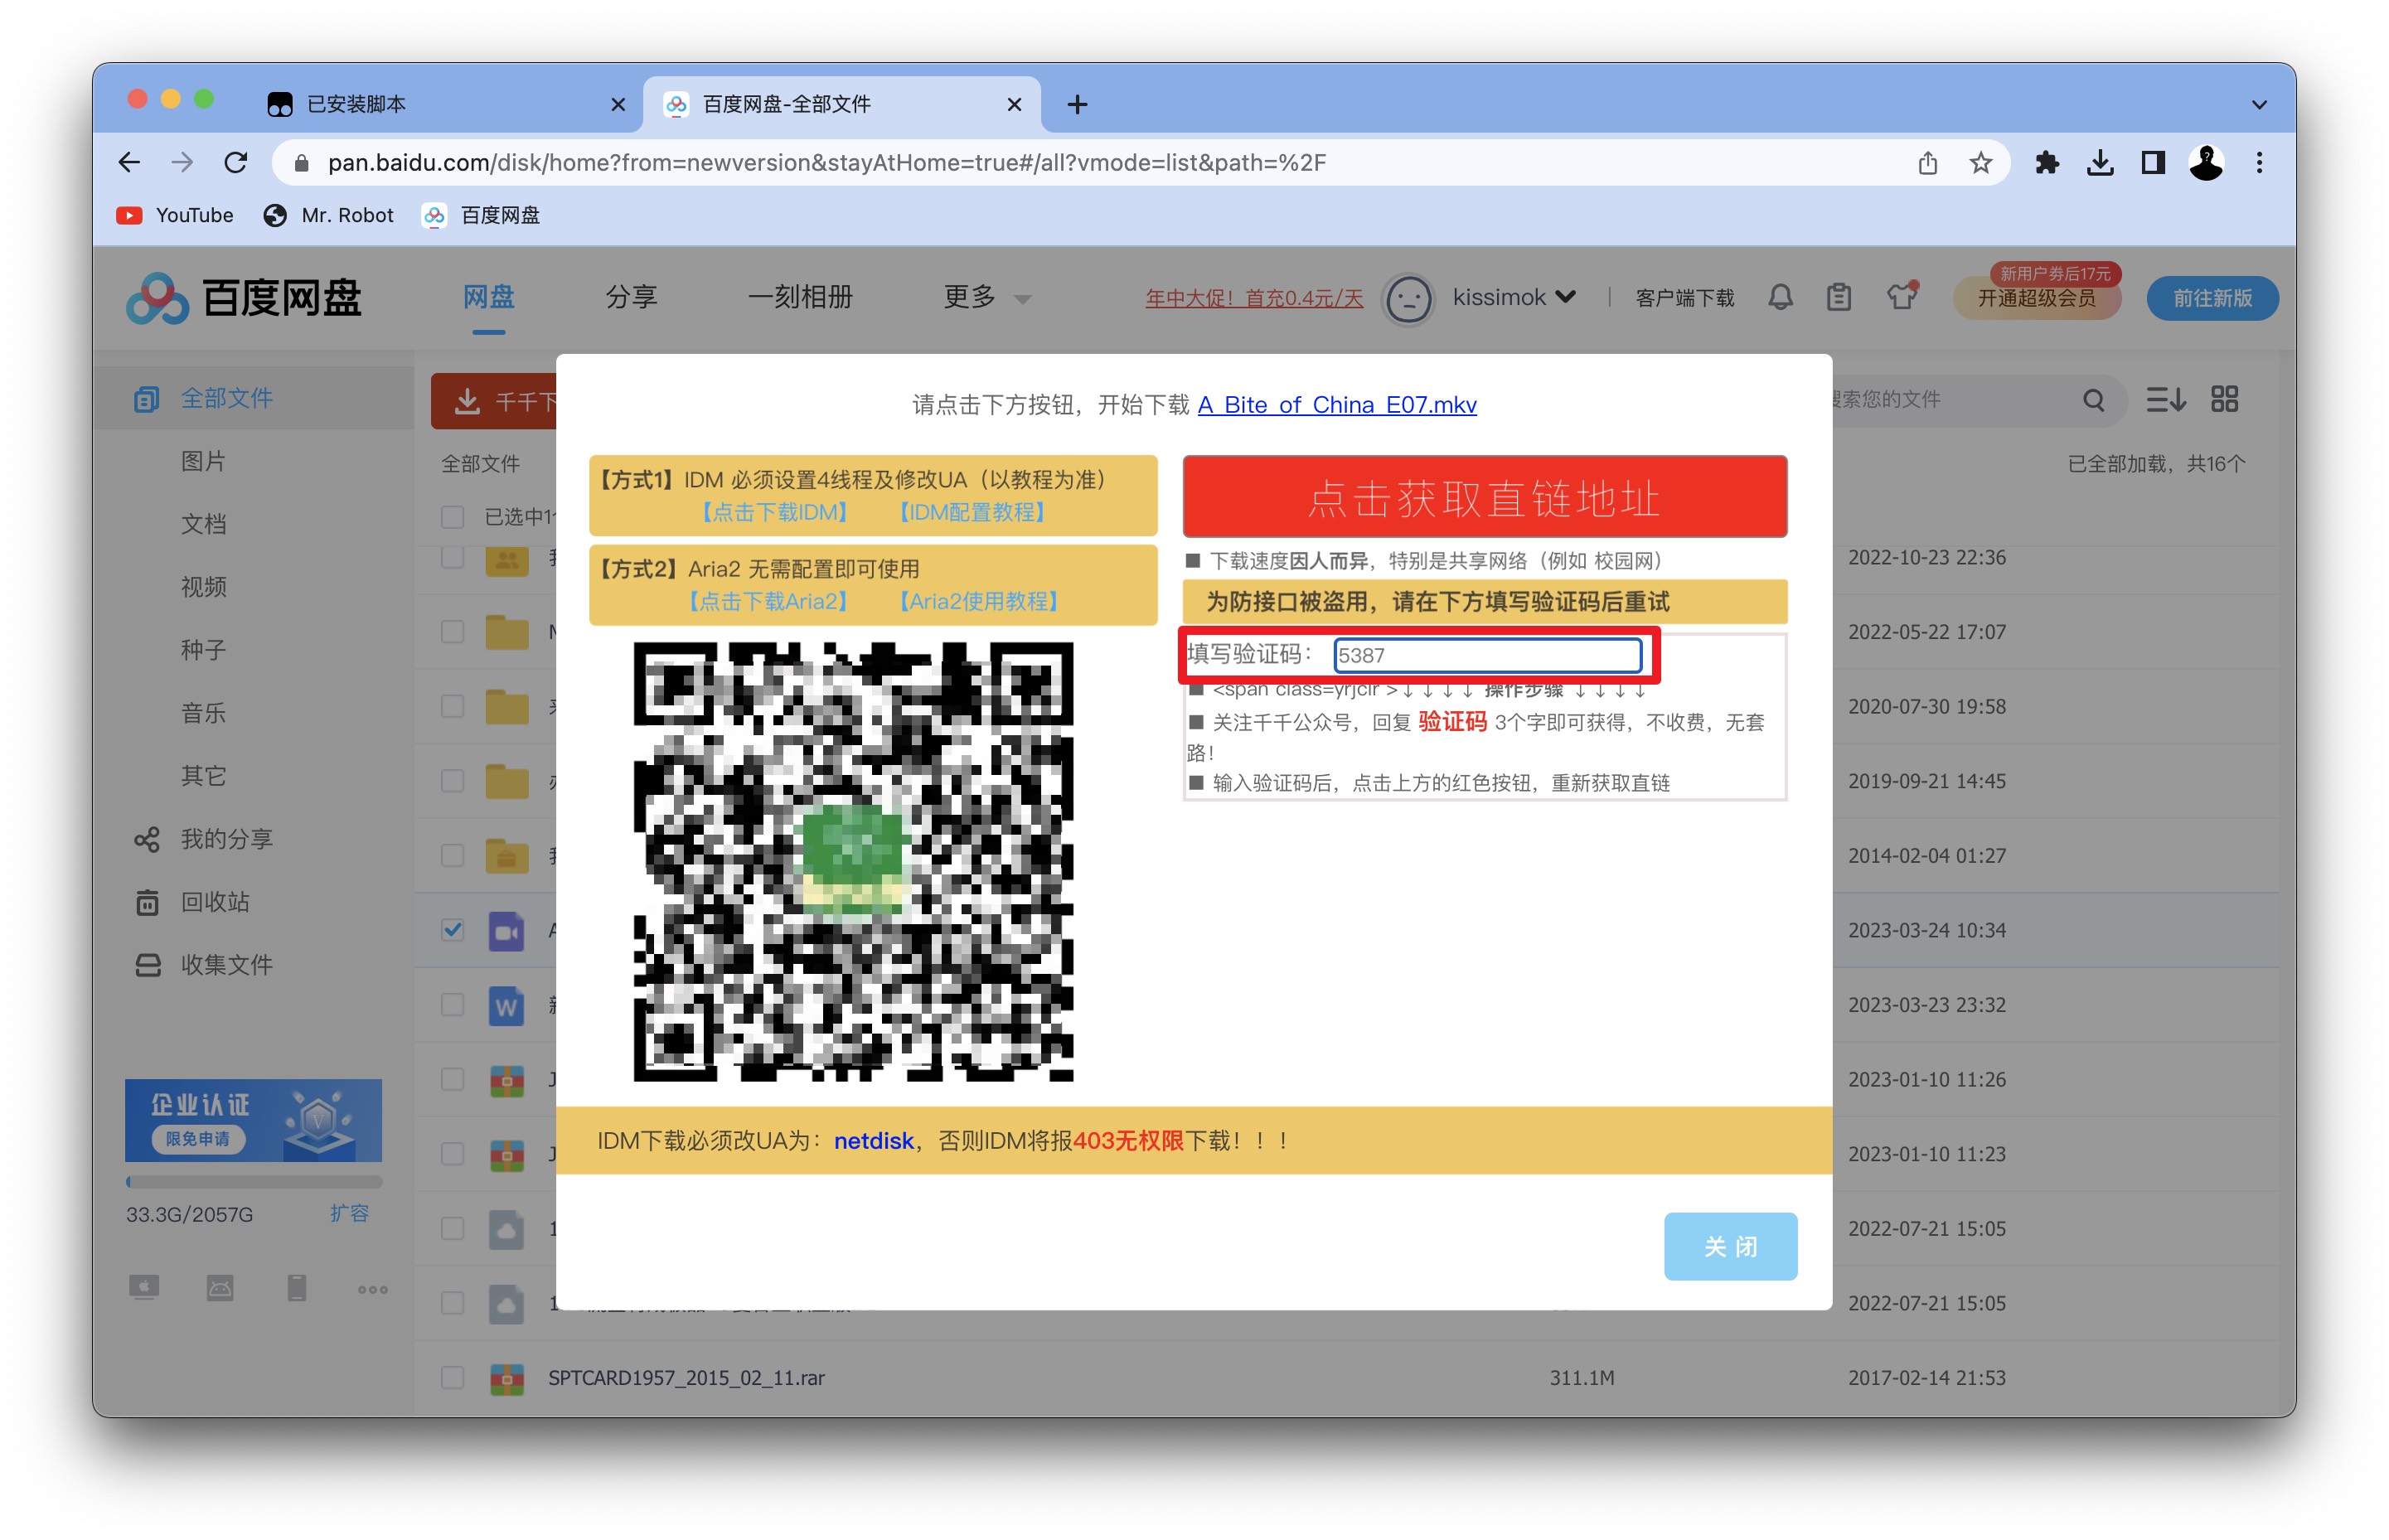Image resolution: width=2389 pixels, height=1540 pixels.
Task: Uncheck the selected video file checkbox
Action: (453, 930)
